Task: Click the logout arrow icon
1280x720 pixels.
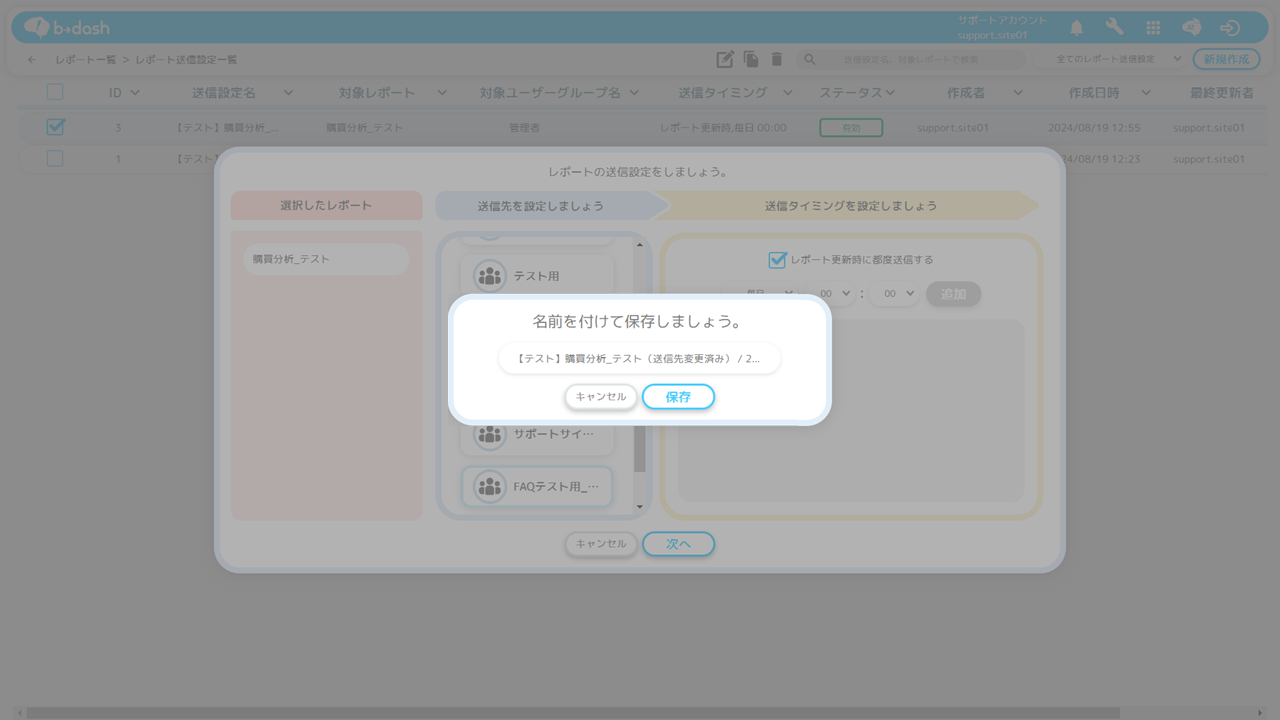Action: pyautogui.click(x=1230, y=28)
